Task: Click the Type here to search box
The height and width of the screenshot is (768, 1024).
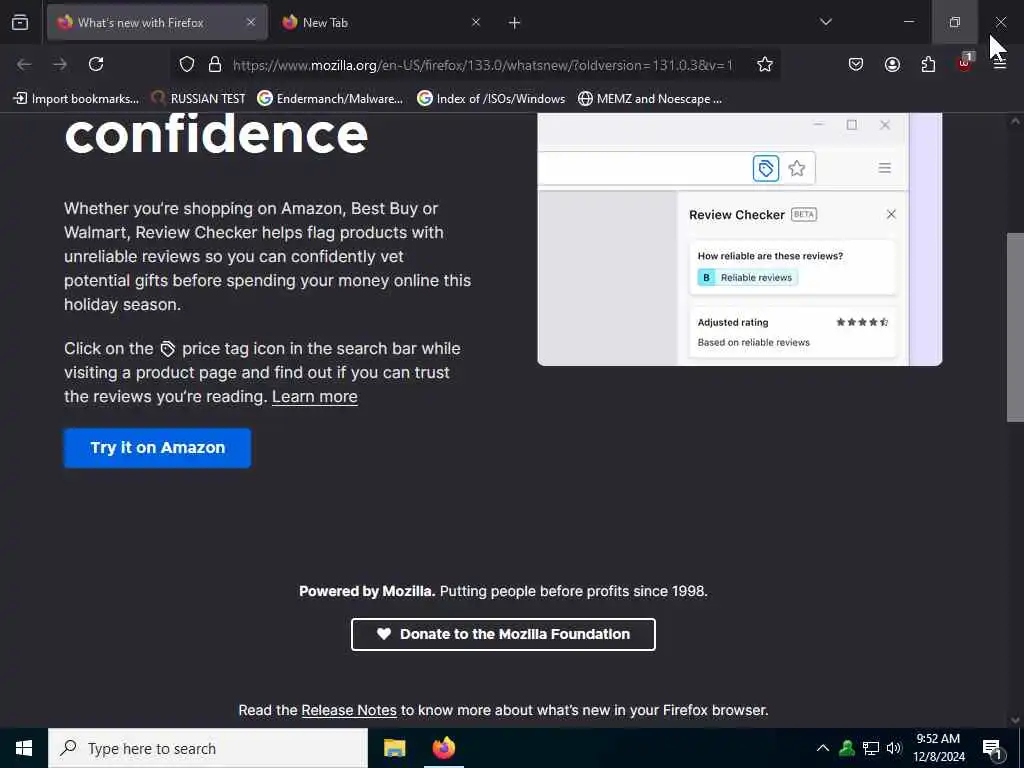Action: (208, 748)
